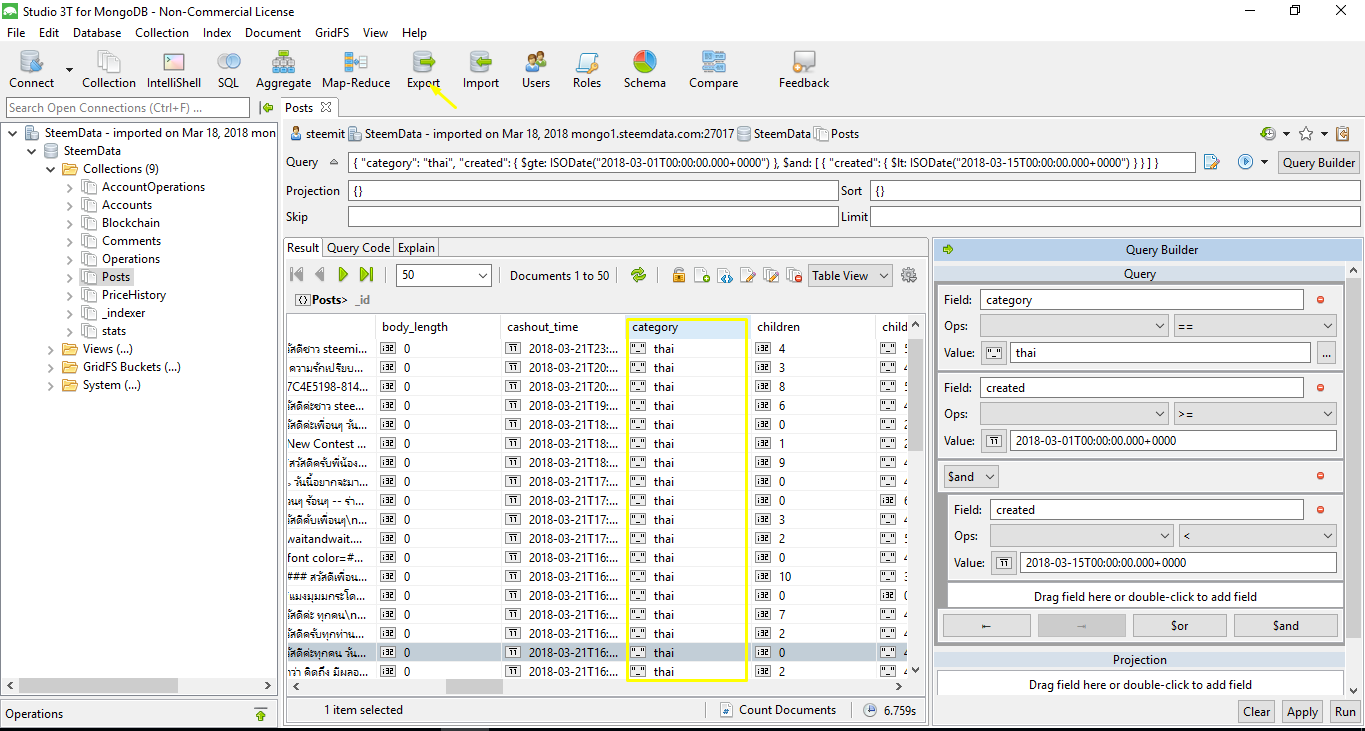Add a new document icon

tap(702, 275)
